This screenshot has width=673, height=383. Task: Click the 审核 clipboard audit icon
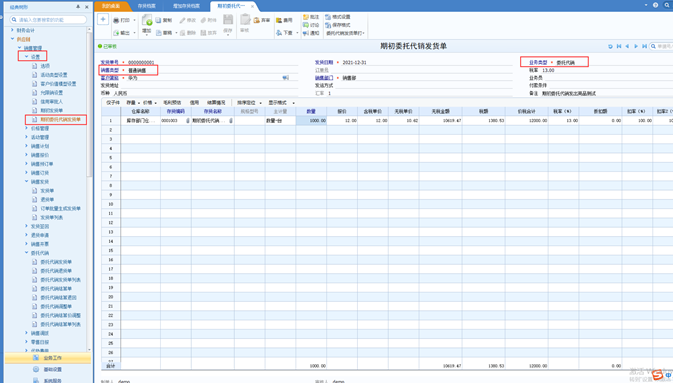[245, 20]
